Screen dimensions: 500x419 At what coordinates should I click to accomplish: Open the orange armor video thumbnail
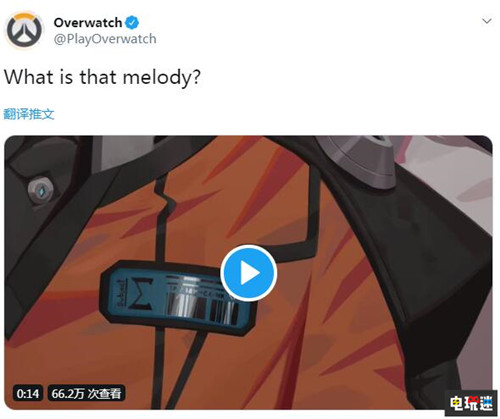[x=248, y=272]
